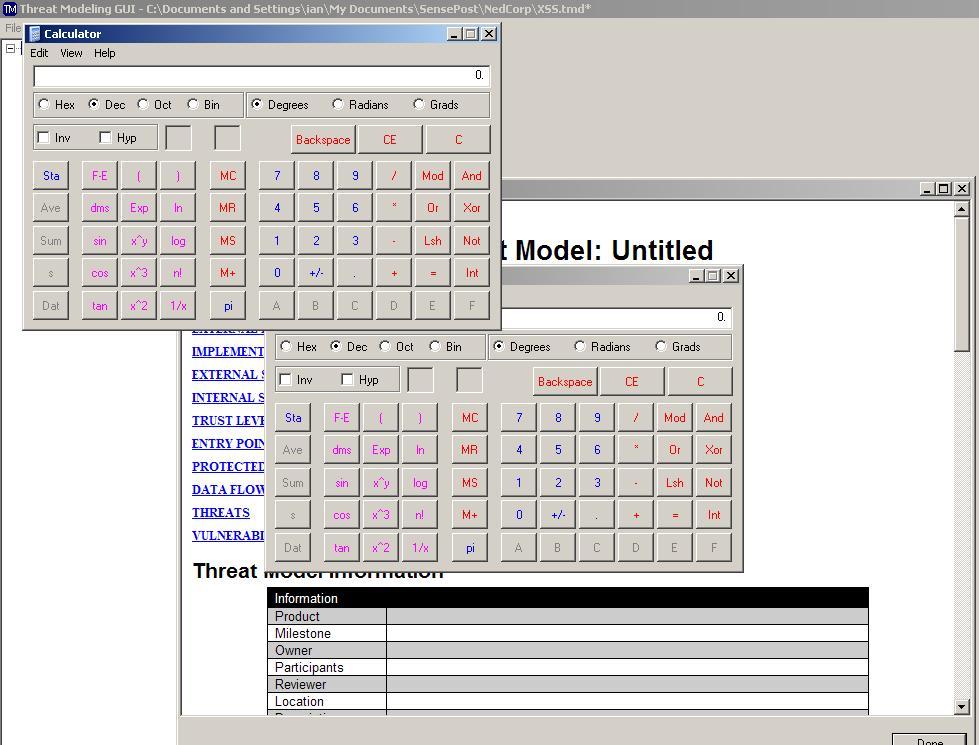Click the x^2 squaring key
Viewport: 979px width, 745px height.
point(138,305)
